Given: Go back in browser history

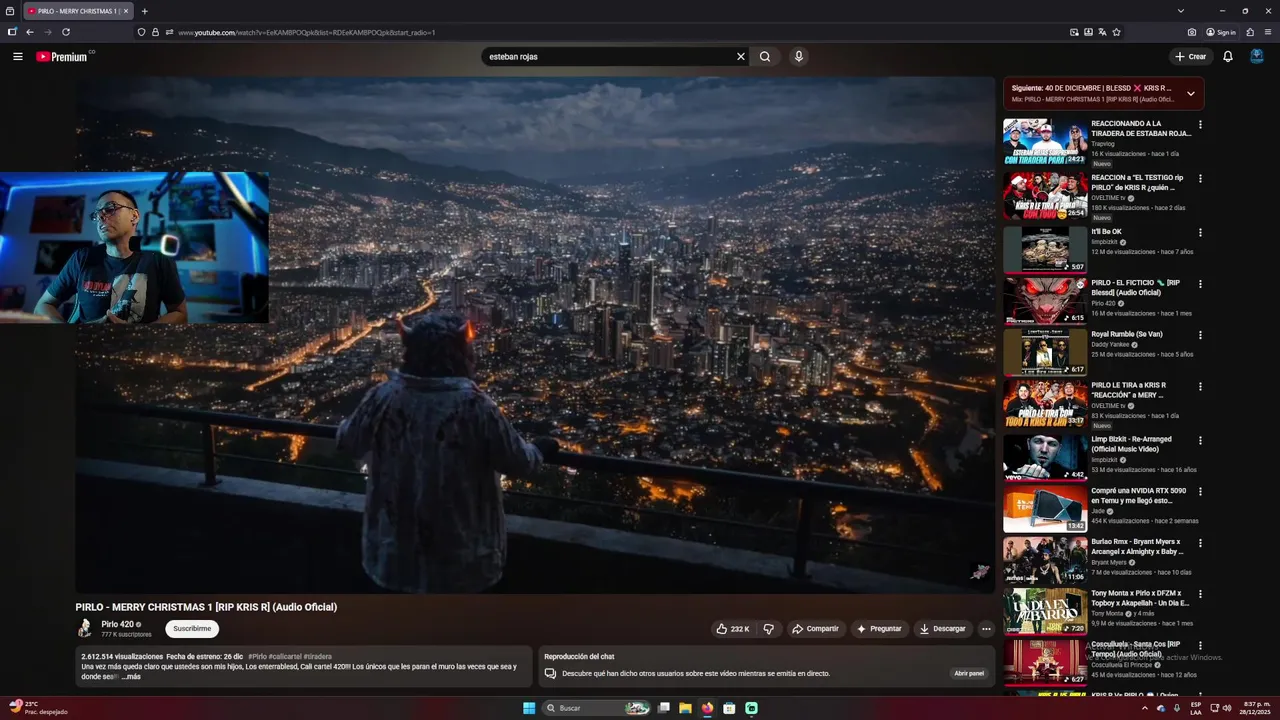Looking at the screenshot, I should click(x=30, y=32).
